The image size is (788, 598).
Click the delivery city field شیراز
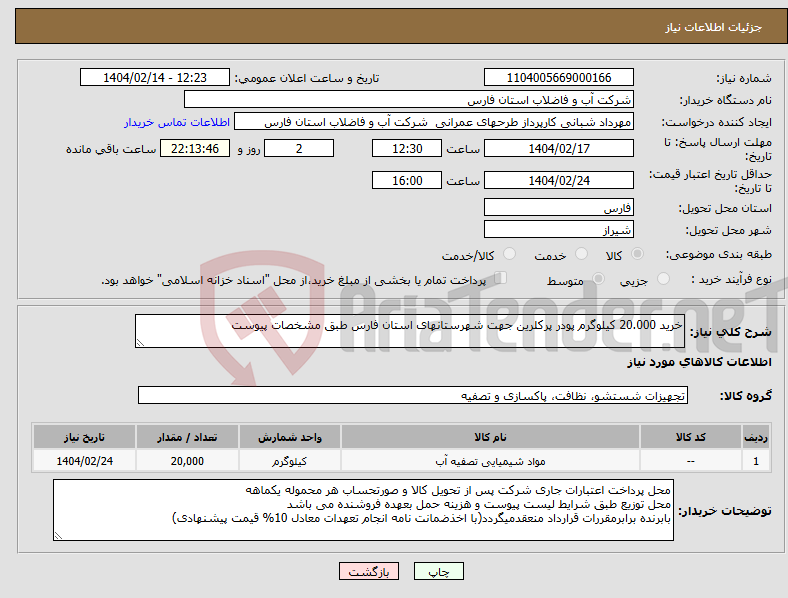[559, 230]
